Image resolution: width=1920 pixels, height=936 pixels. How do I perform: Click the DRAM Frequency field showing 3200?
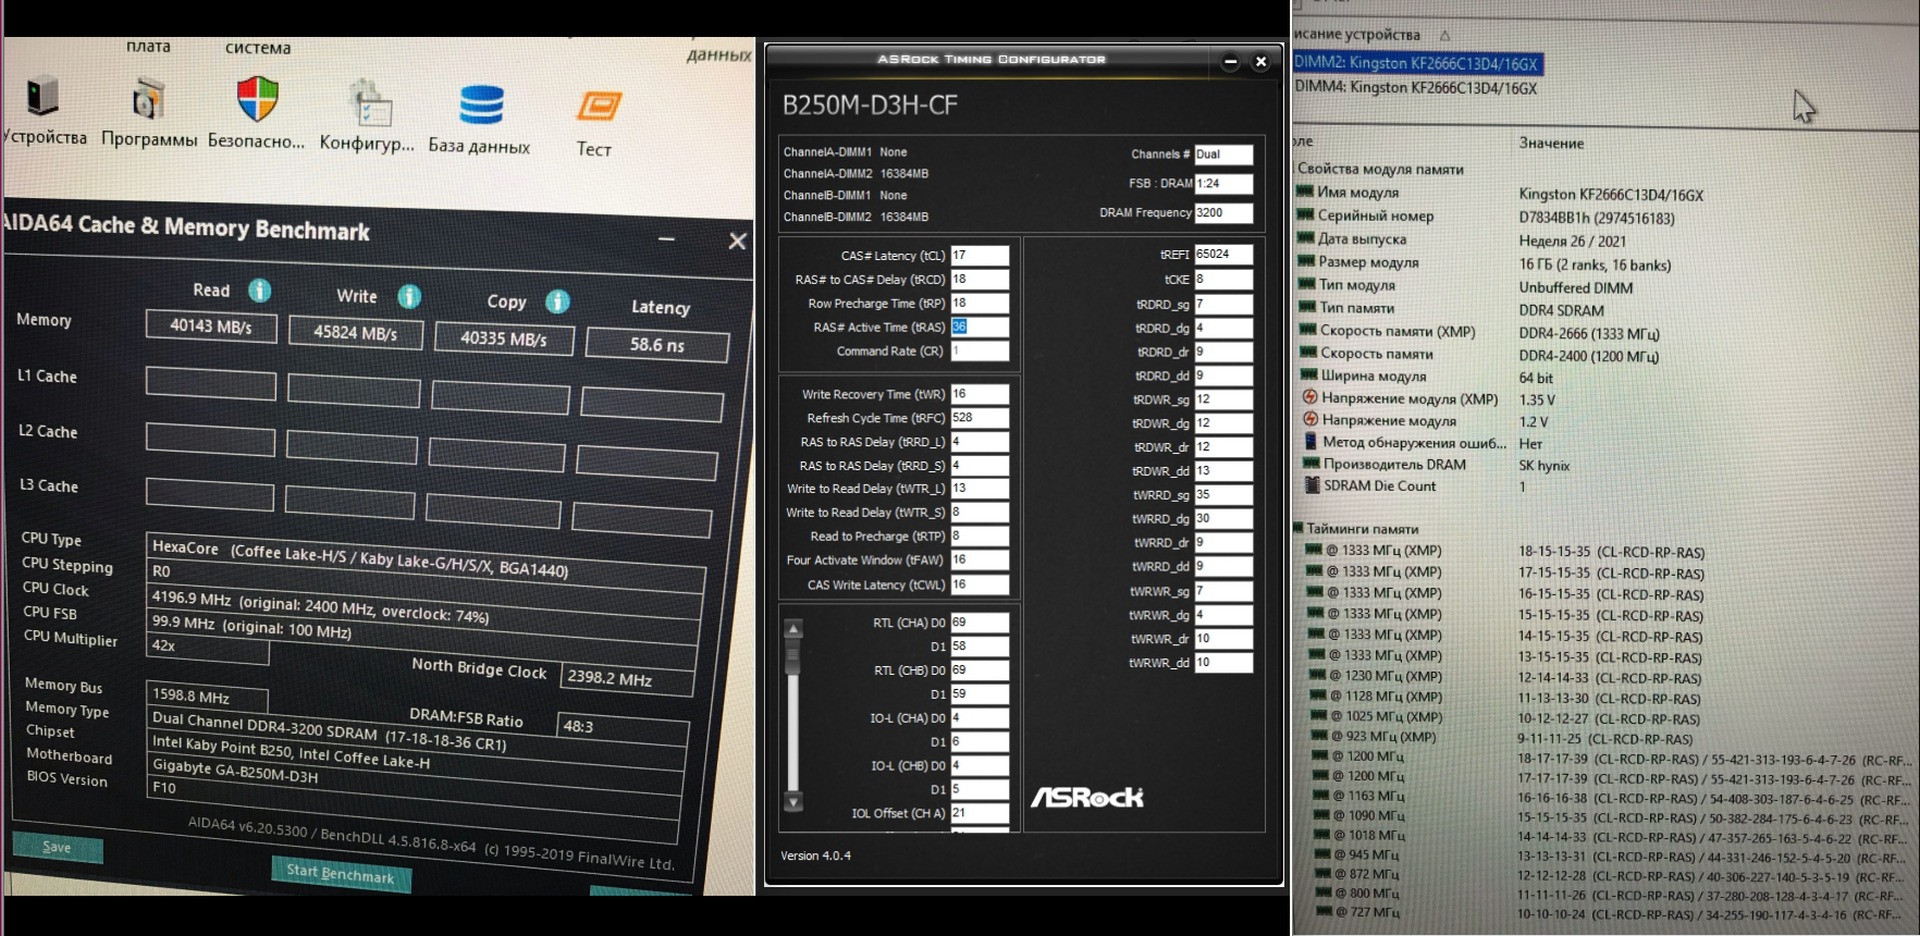(1223, 213)
